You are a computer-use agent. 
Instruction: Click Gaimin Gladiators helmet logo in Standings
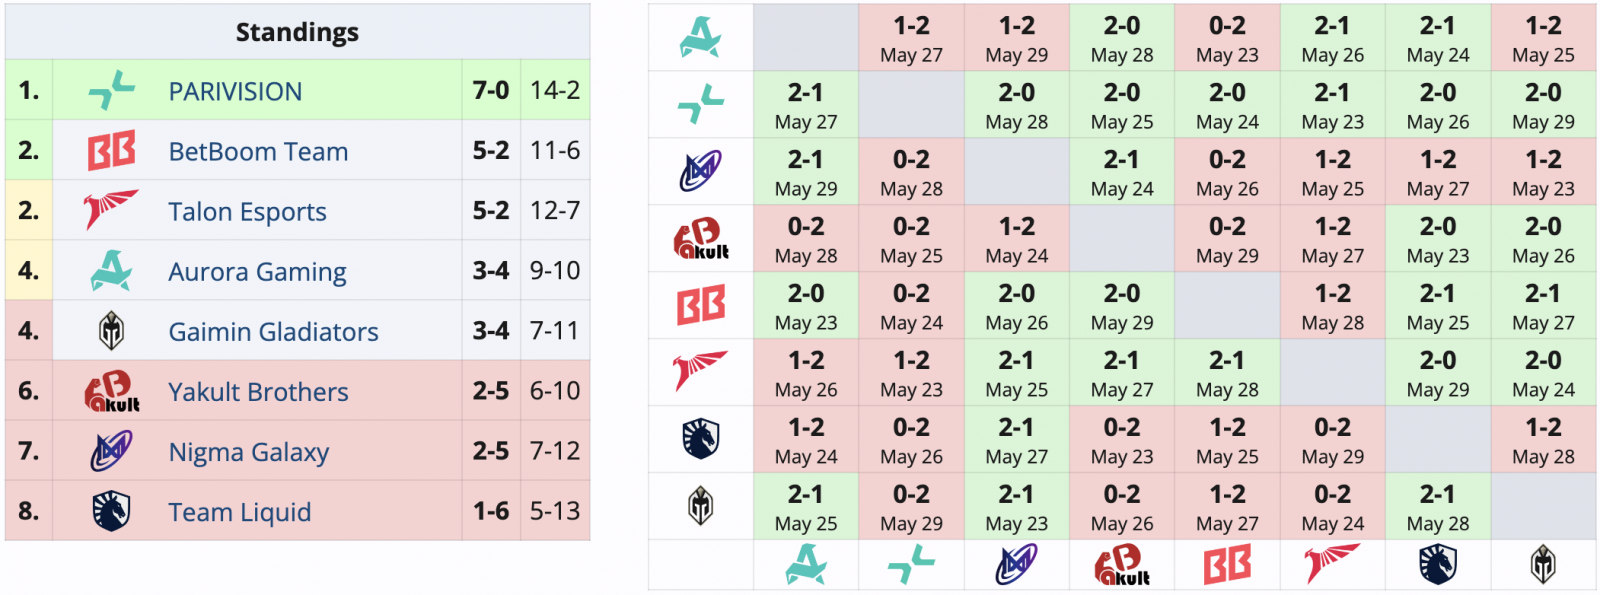(111, 331)
